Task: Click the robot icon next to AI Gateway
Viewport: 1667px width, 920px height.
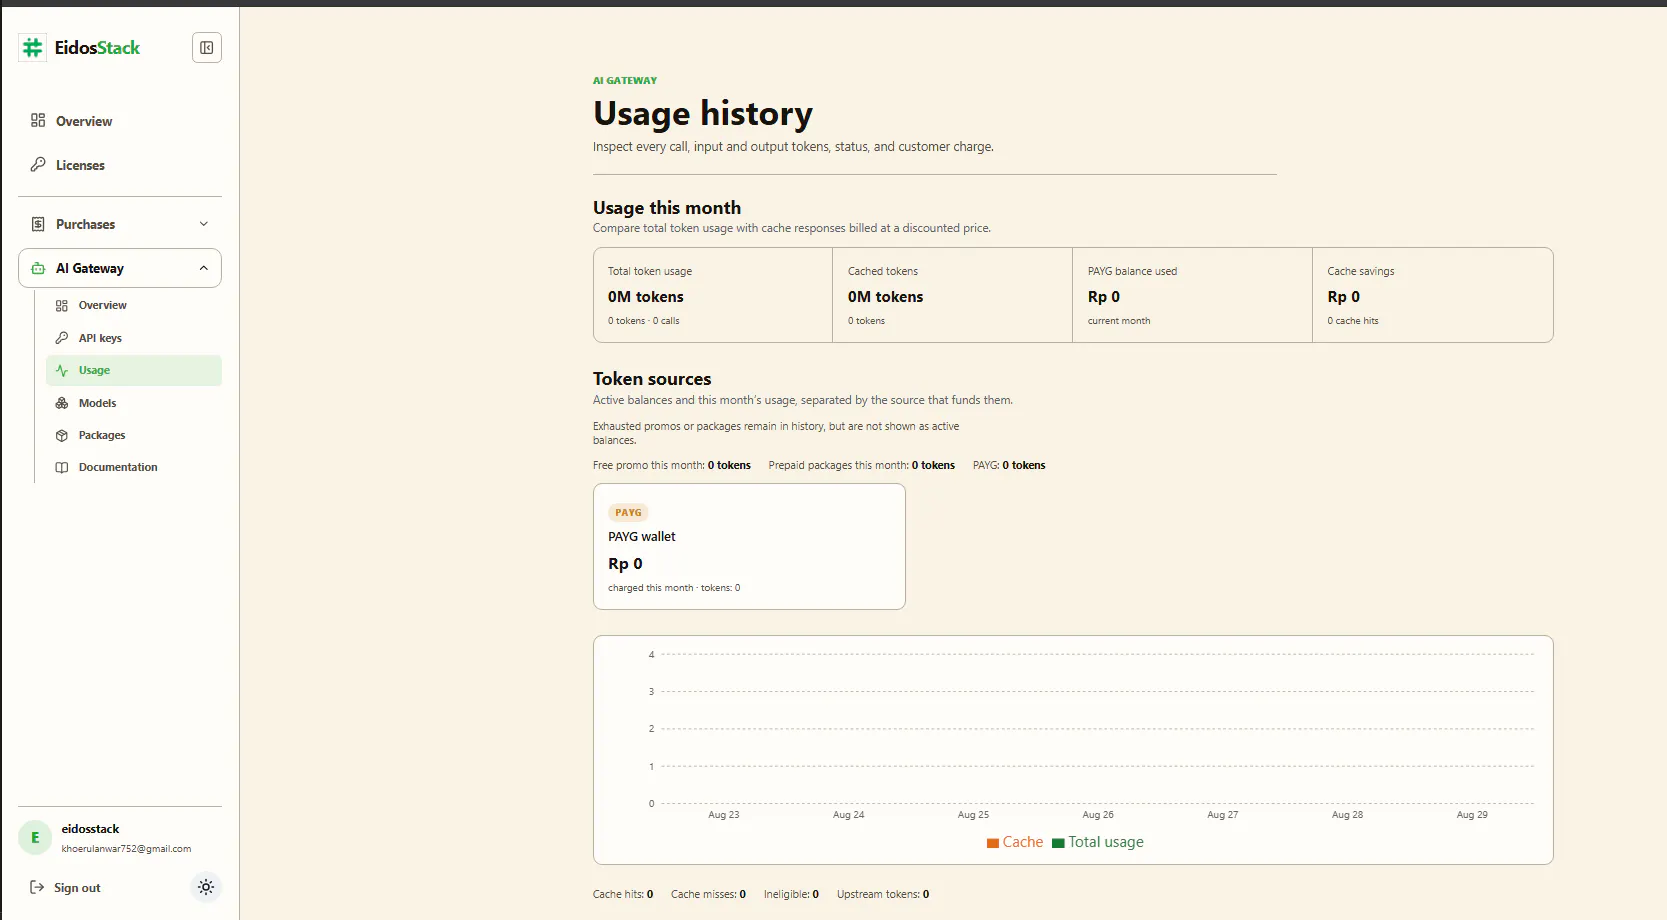Action: (x=38, y=268)
